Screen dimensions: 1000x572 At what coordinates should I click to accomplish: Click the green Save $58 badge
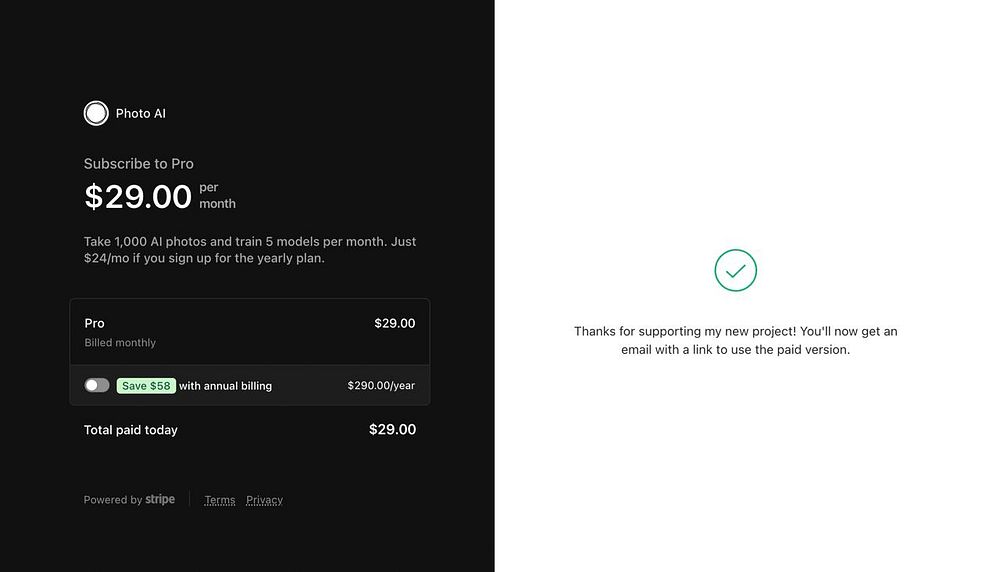click(146, 385)
